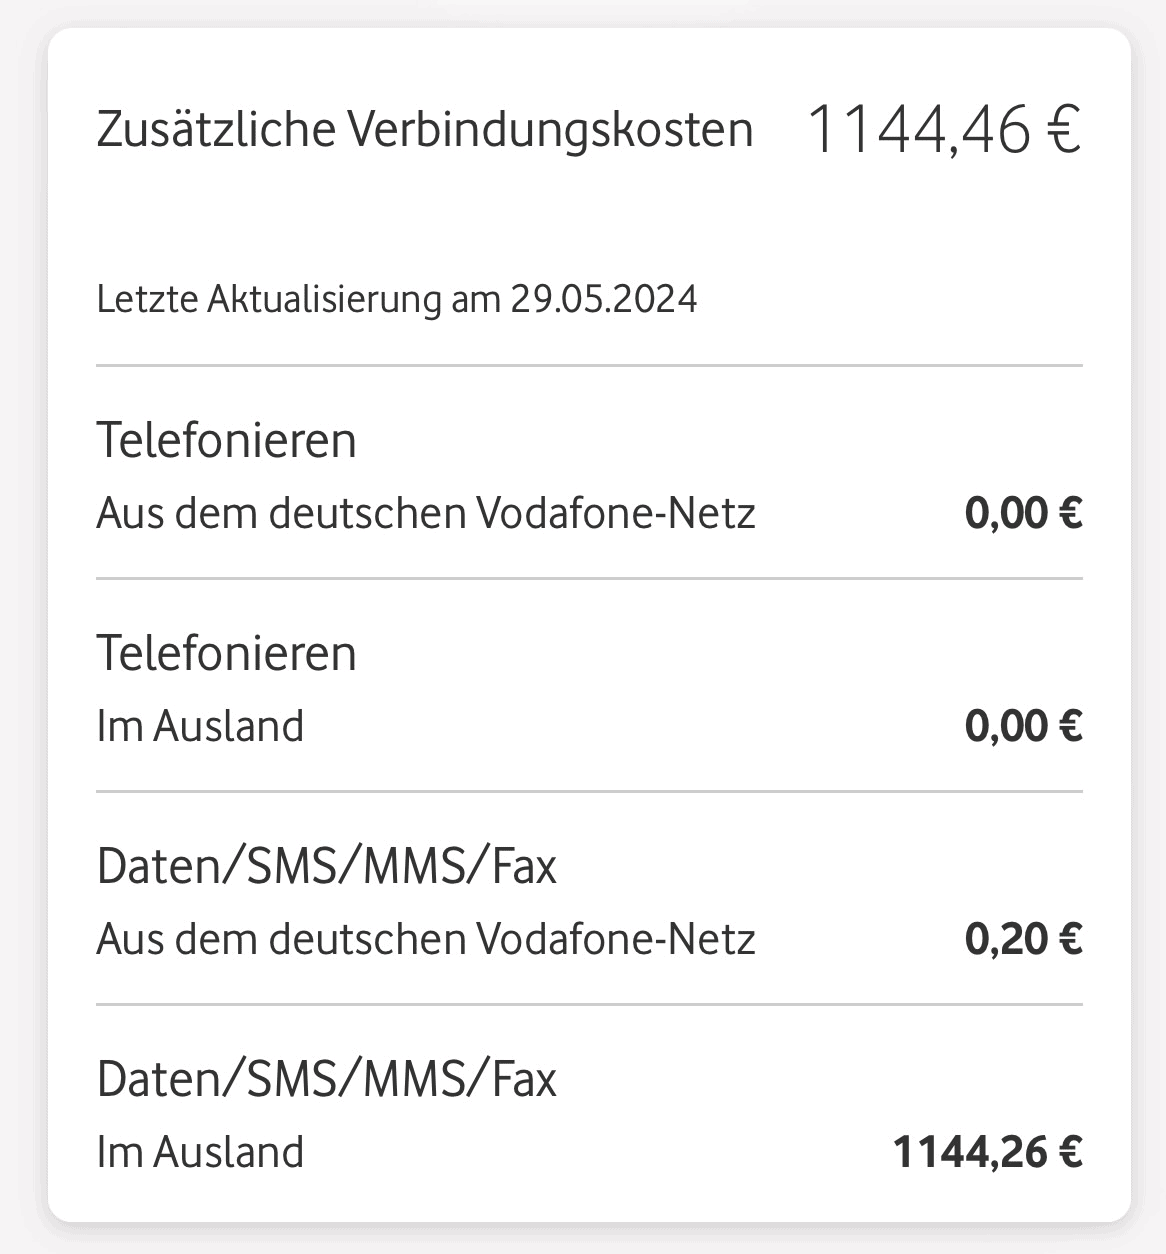Click Im Ausland under Daten/SMS/MMS/Fax
This screenshot has height=1254, width=1166.
[200, 1153]
